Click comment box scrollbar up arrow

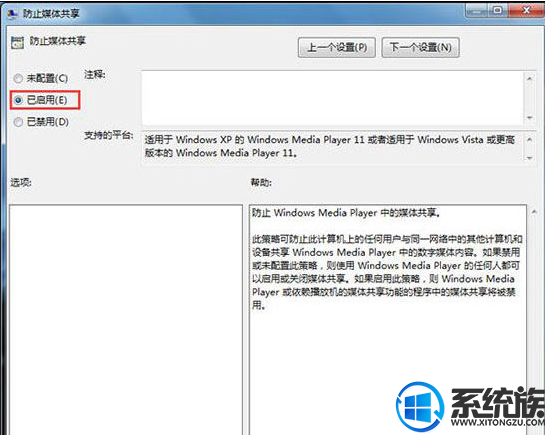click(x=529, y=79)
